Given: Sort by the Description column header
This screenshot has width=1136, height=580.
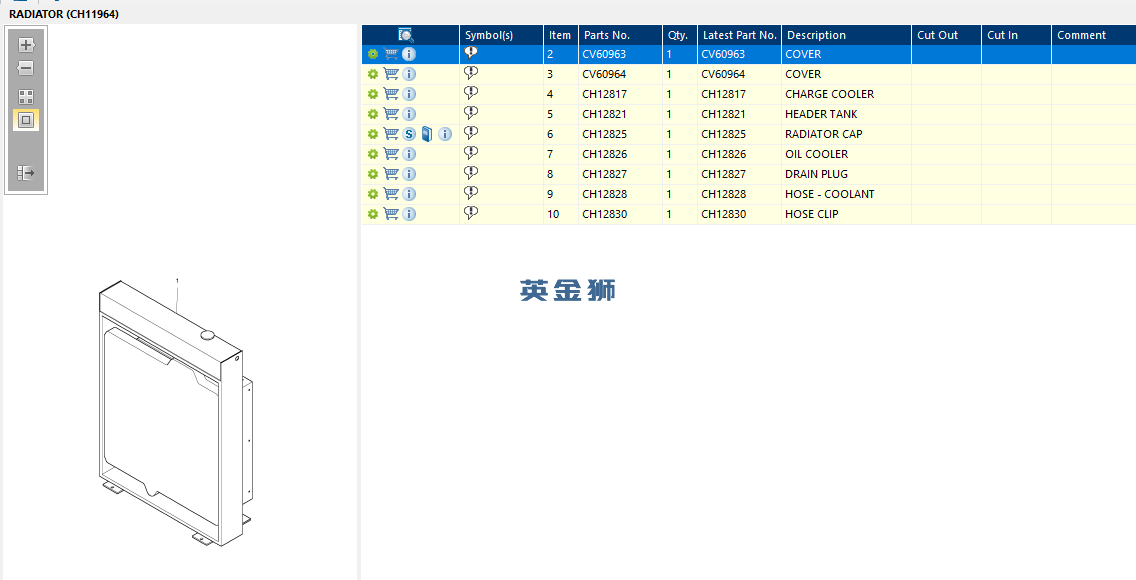Looking at the screenshot, I should [x=846, y=35].
